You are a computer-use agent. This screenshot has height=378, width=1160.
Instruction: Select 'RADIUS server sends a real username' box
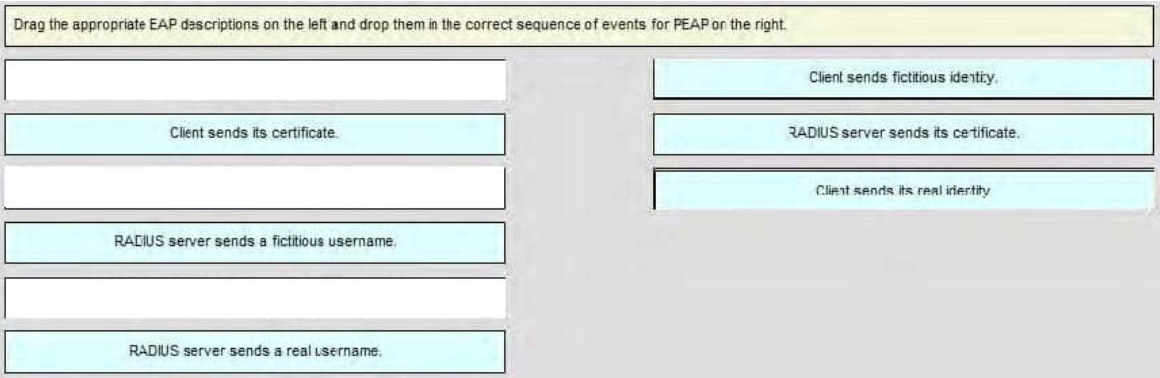[x=255, y=351]
